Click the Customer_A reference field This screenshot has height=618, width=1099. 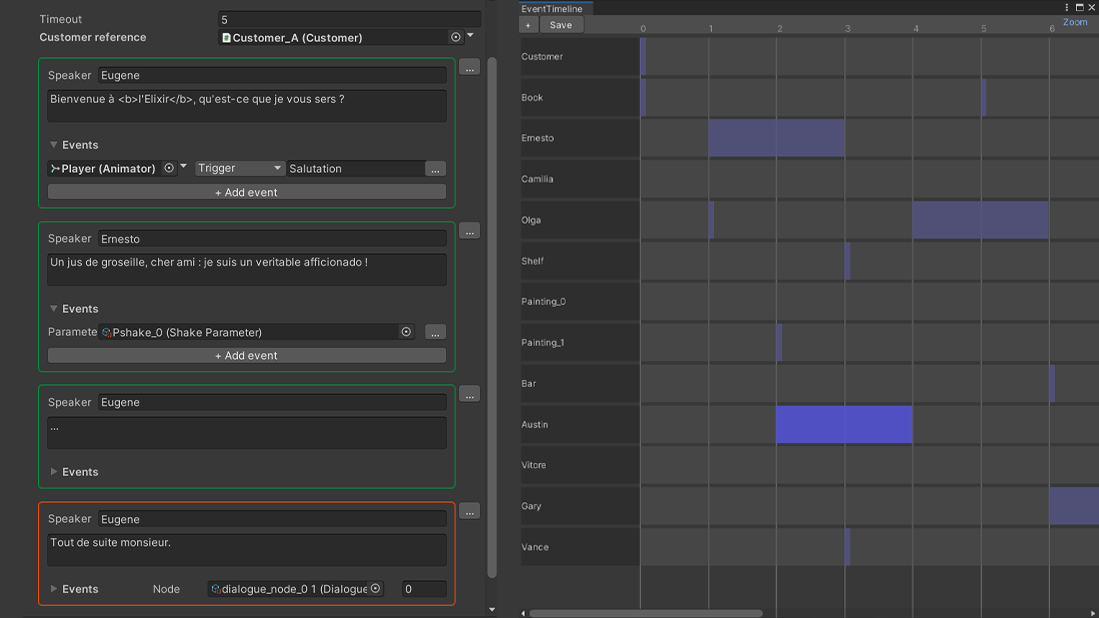(334, 37)
